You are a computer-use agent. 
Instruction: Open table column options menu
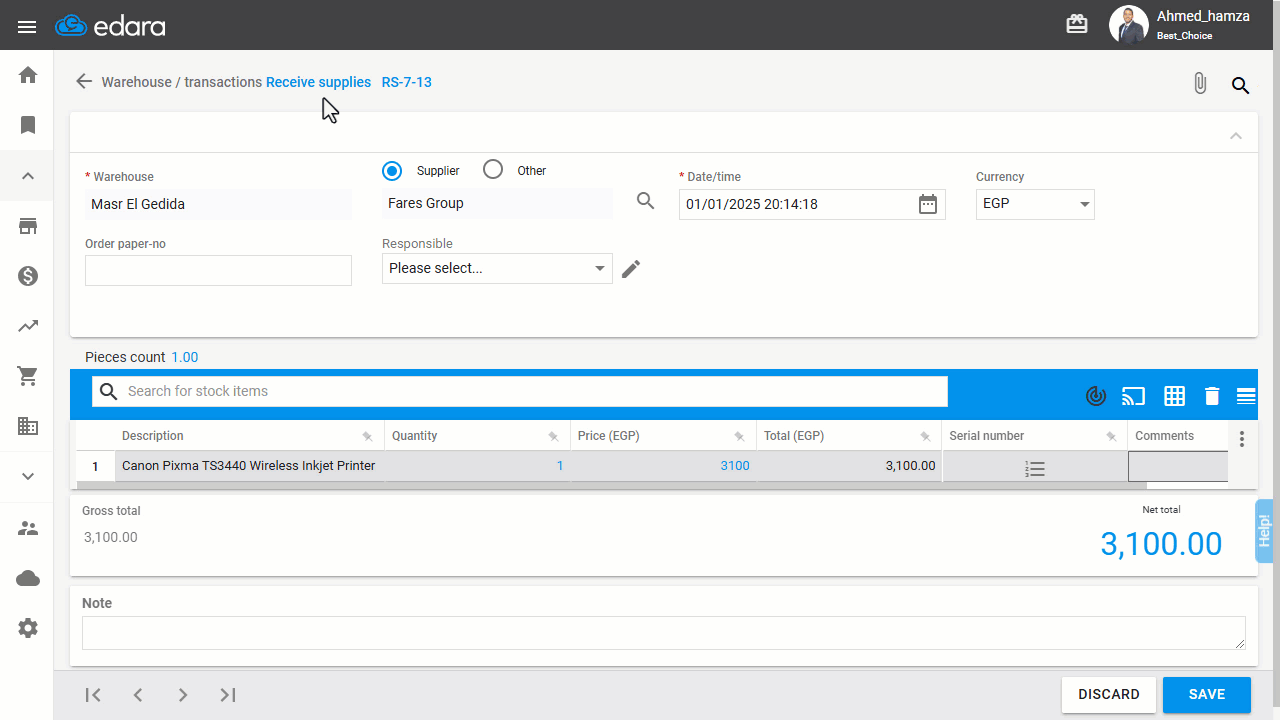coord(1242,439)
